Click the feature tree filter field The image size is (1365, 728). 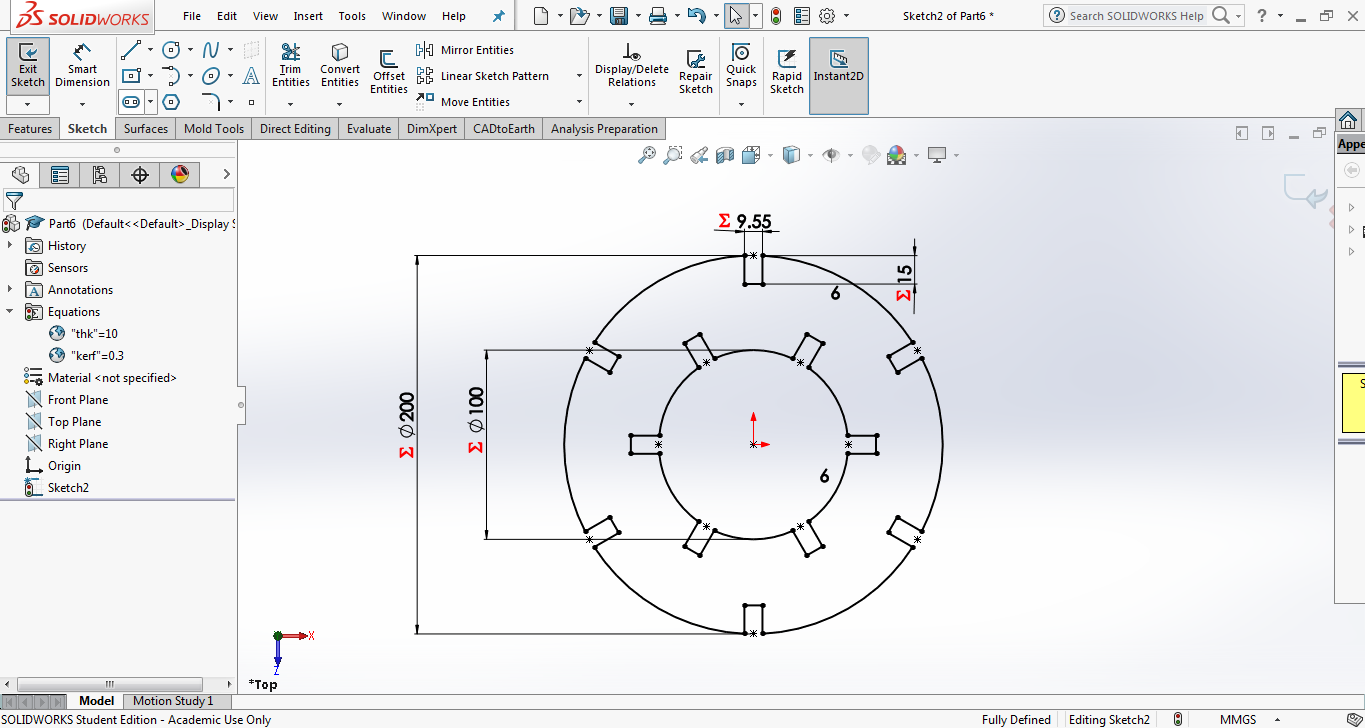(x=119, y=200)
